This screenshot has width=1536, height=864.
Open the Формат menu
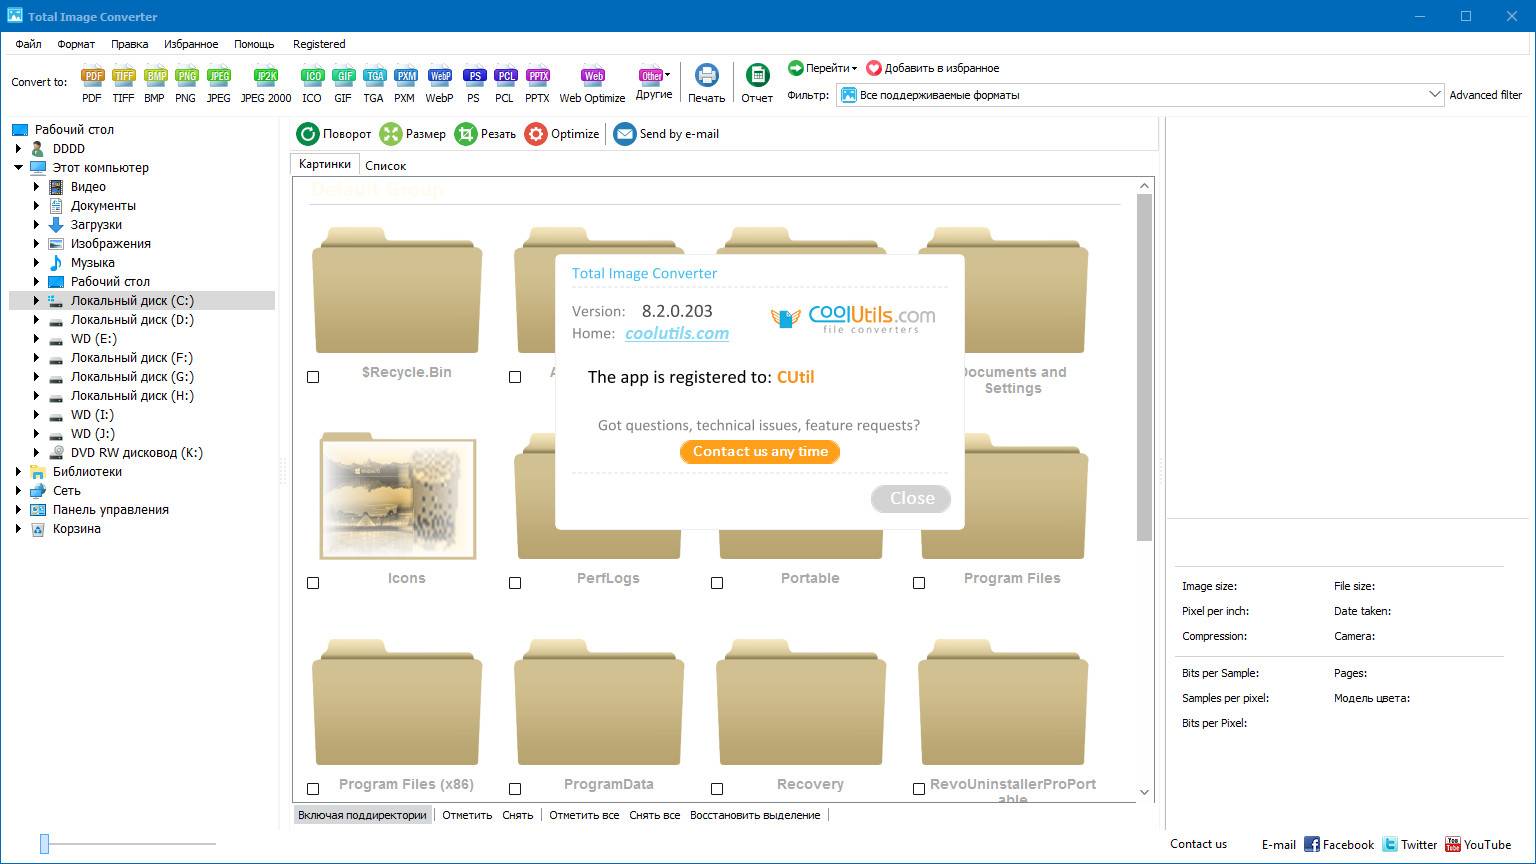[x=76, y=44]
